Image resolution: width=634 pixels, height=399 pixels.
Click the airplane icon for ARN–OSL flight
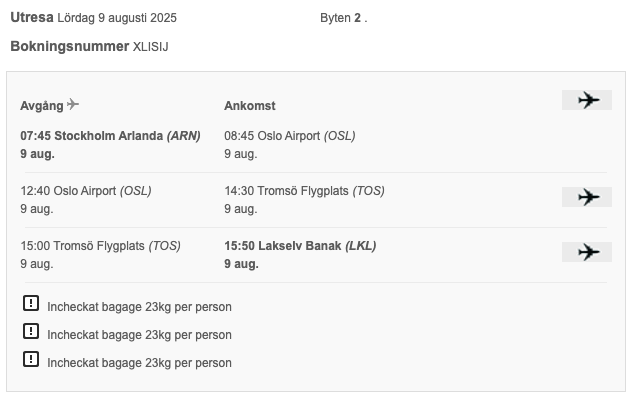click(x=587, y=100)
